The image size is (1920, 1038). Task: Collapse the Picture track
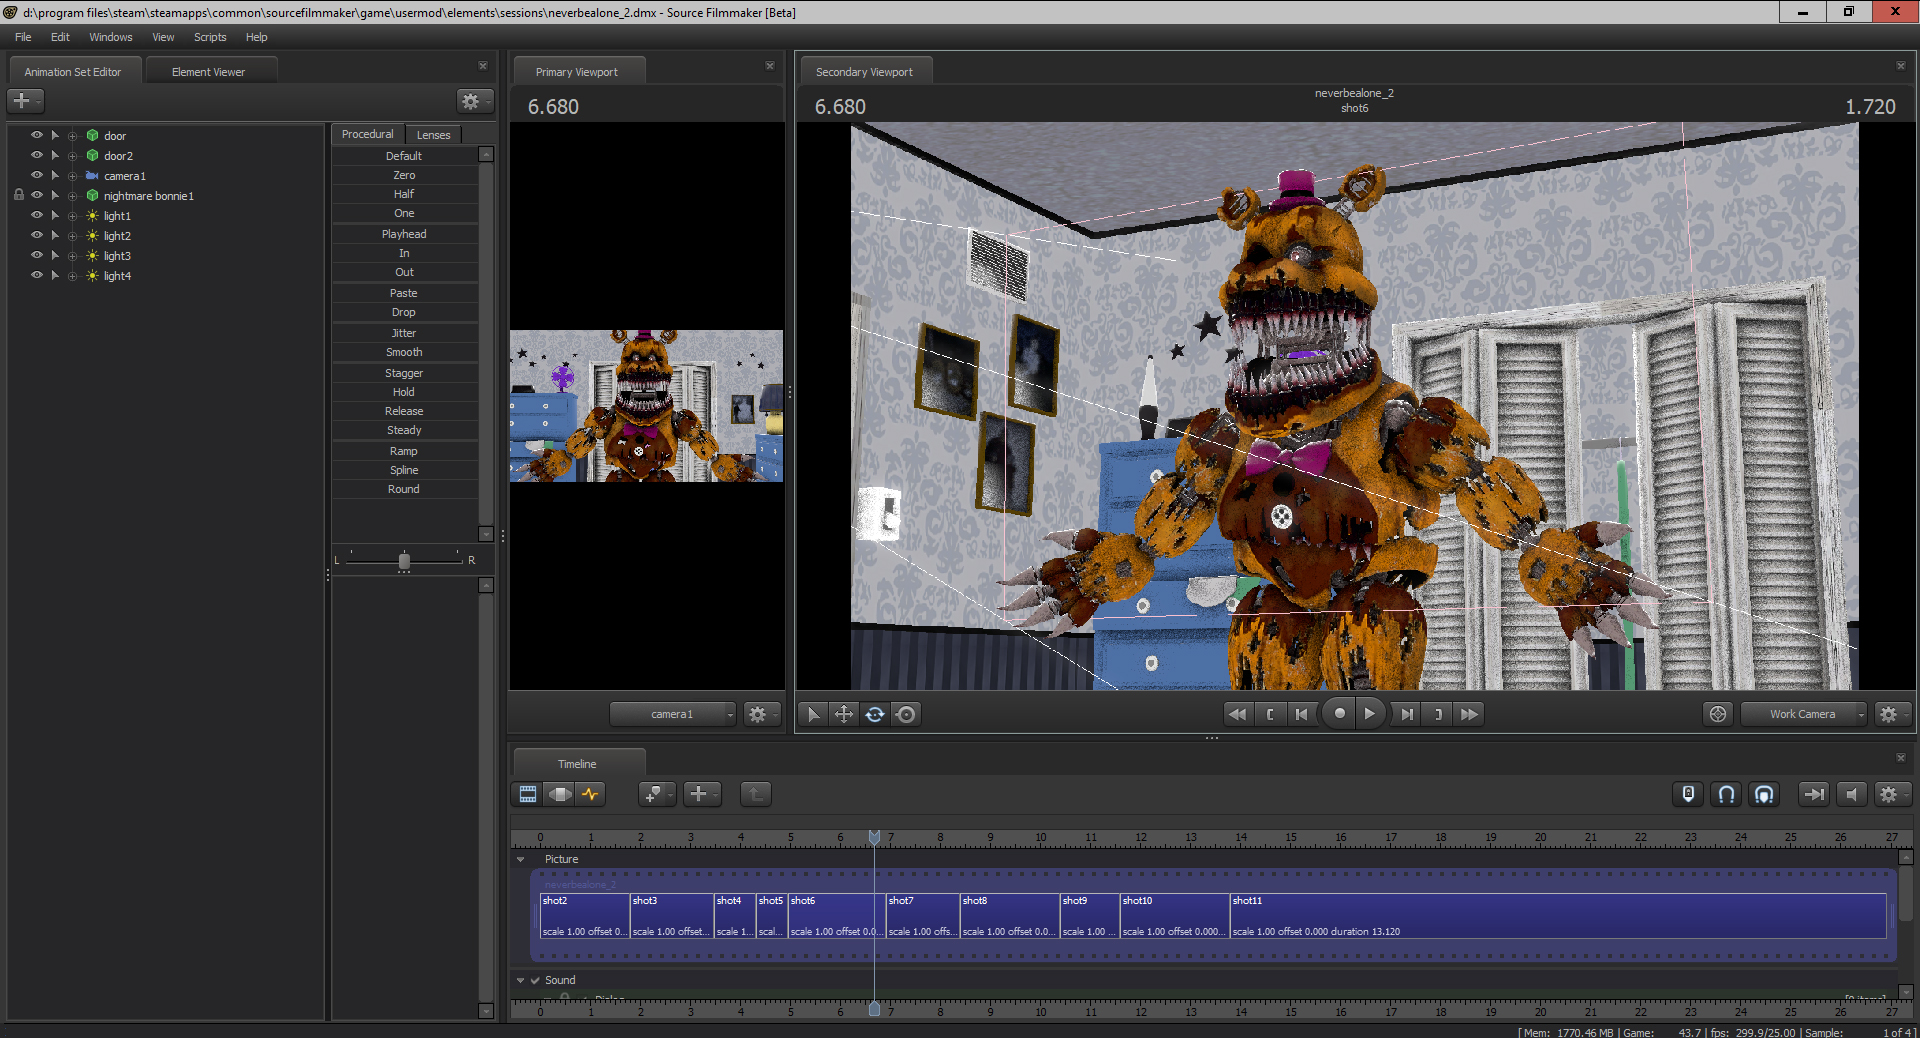520,859
